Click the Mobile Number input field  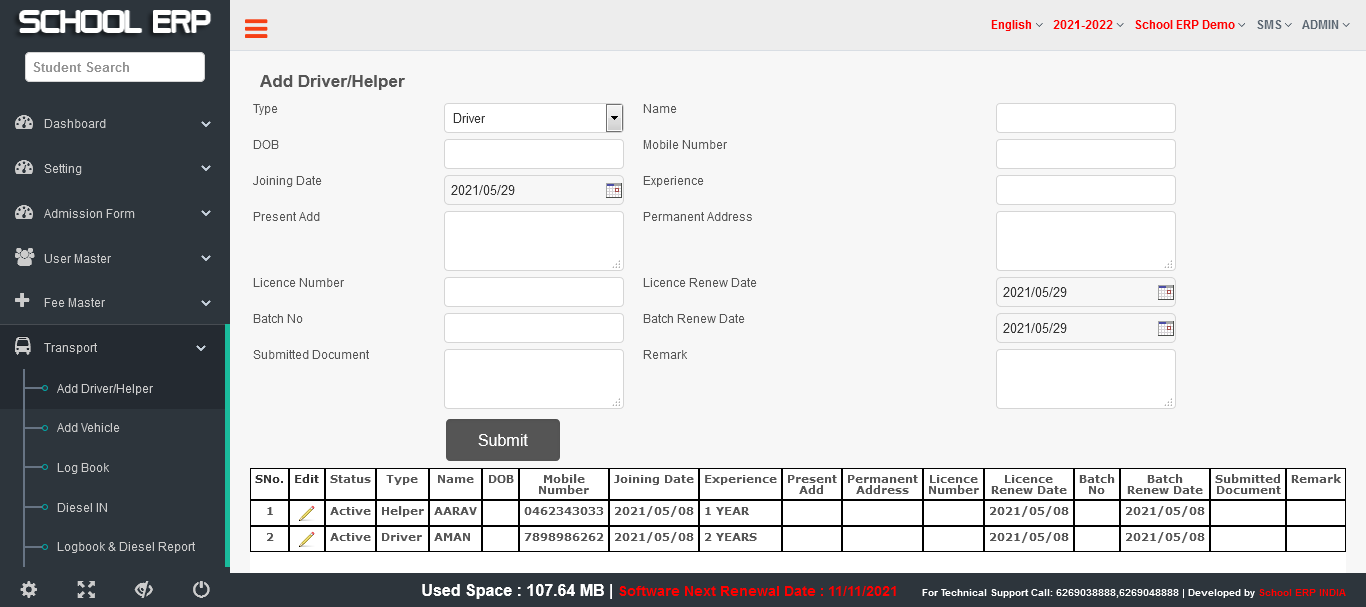[x=1085, y=154]
